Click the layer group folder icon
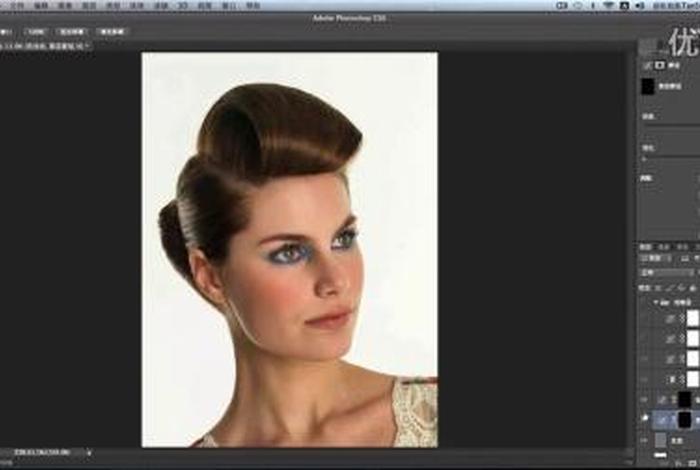 [x=664, y=303]
